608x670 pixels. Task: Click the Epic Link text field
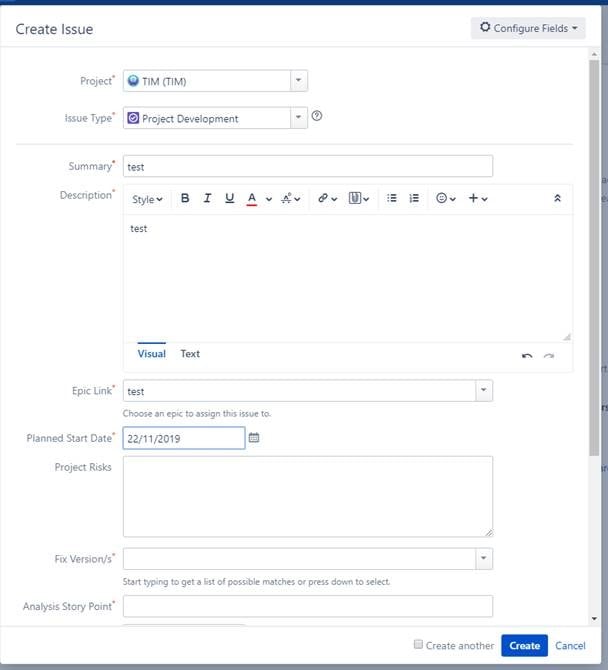[x=299, y=391]
